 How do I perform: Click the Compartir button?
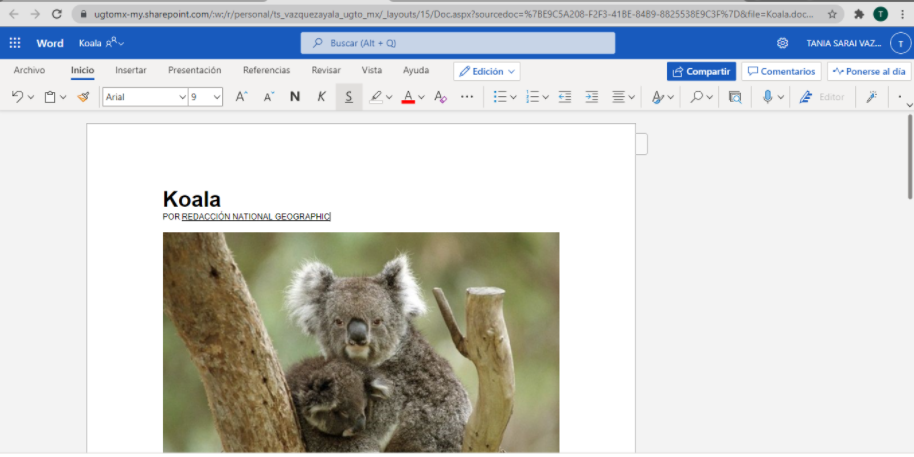point(701,71)
